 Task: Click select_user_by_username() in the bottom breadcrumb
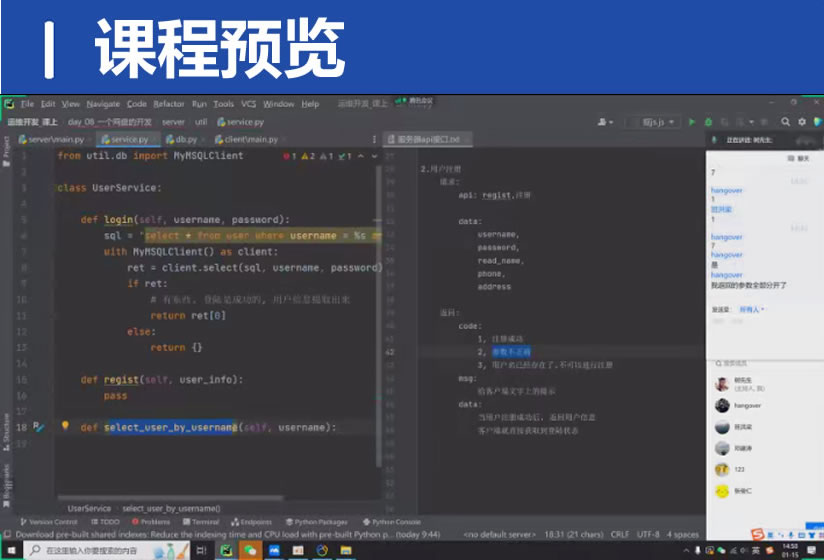(x=171, y=509)
